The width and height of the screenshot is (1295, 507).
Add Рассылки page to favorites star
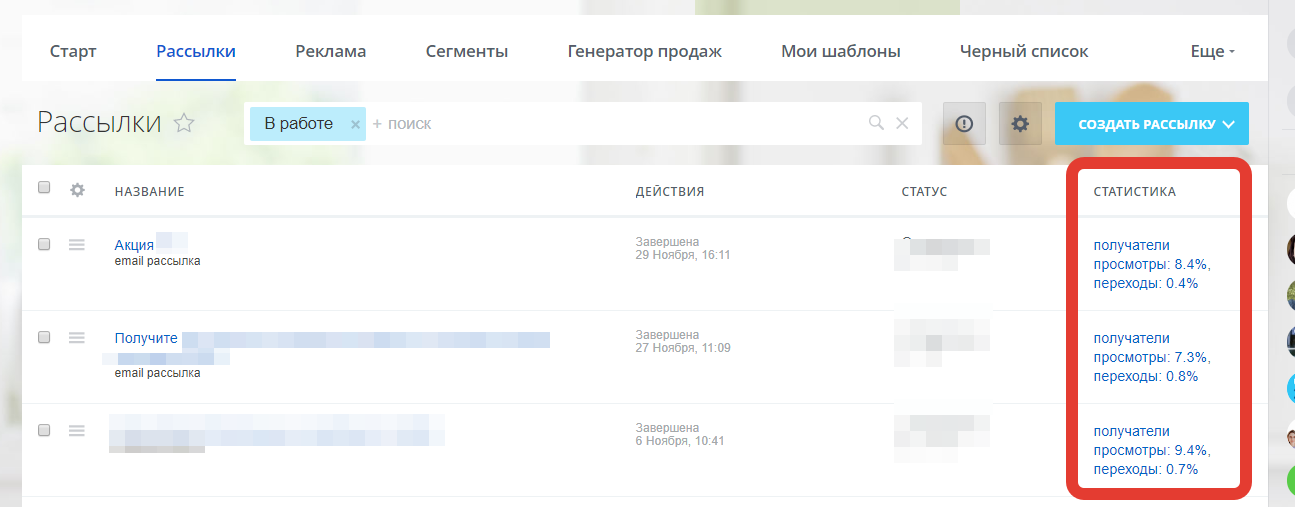click(x=184, y=123)
